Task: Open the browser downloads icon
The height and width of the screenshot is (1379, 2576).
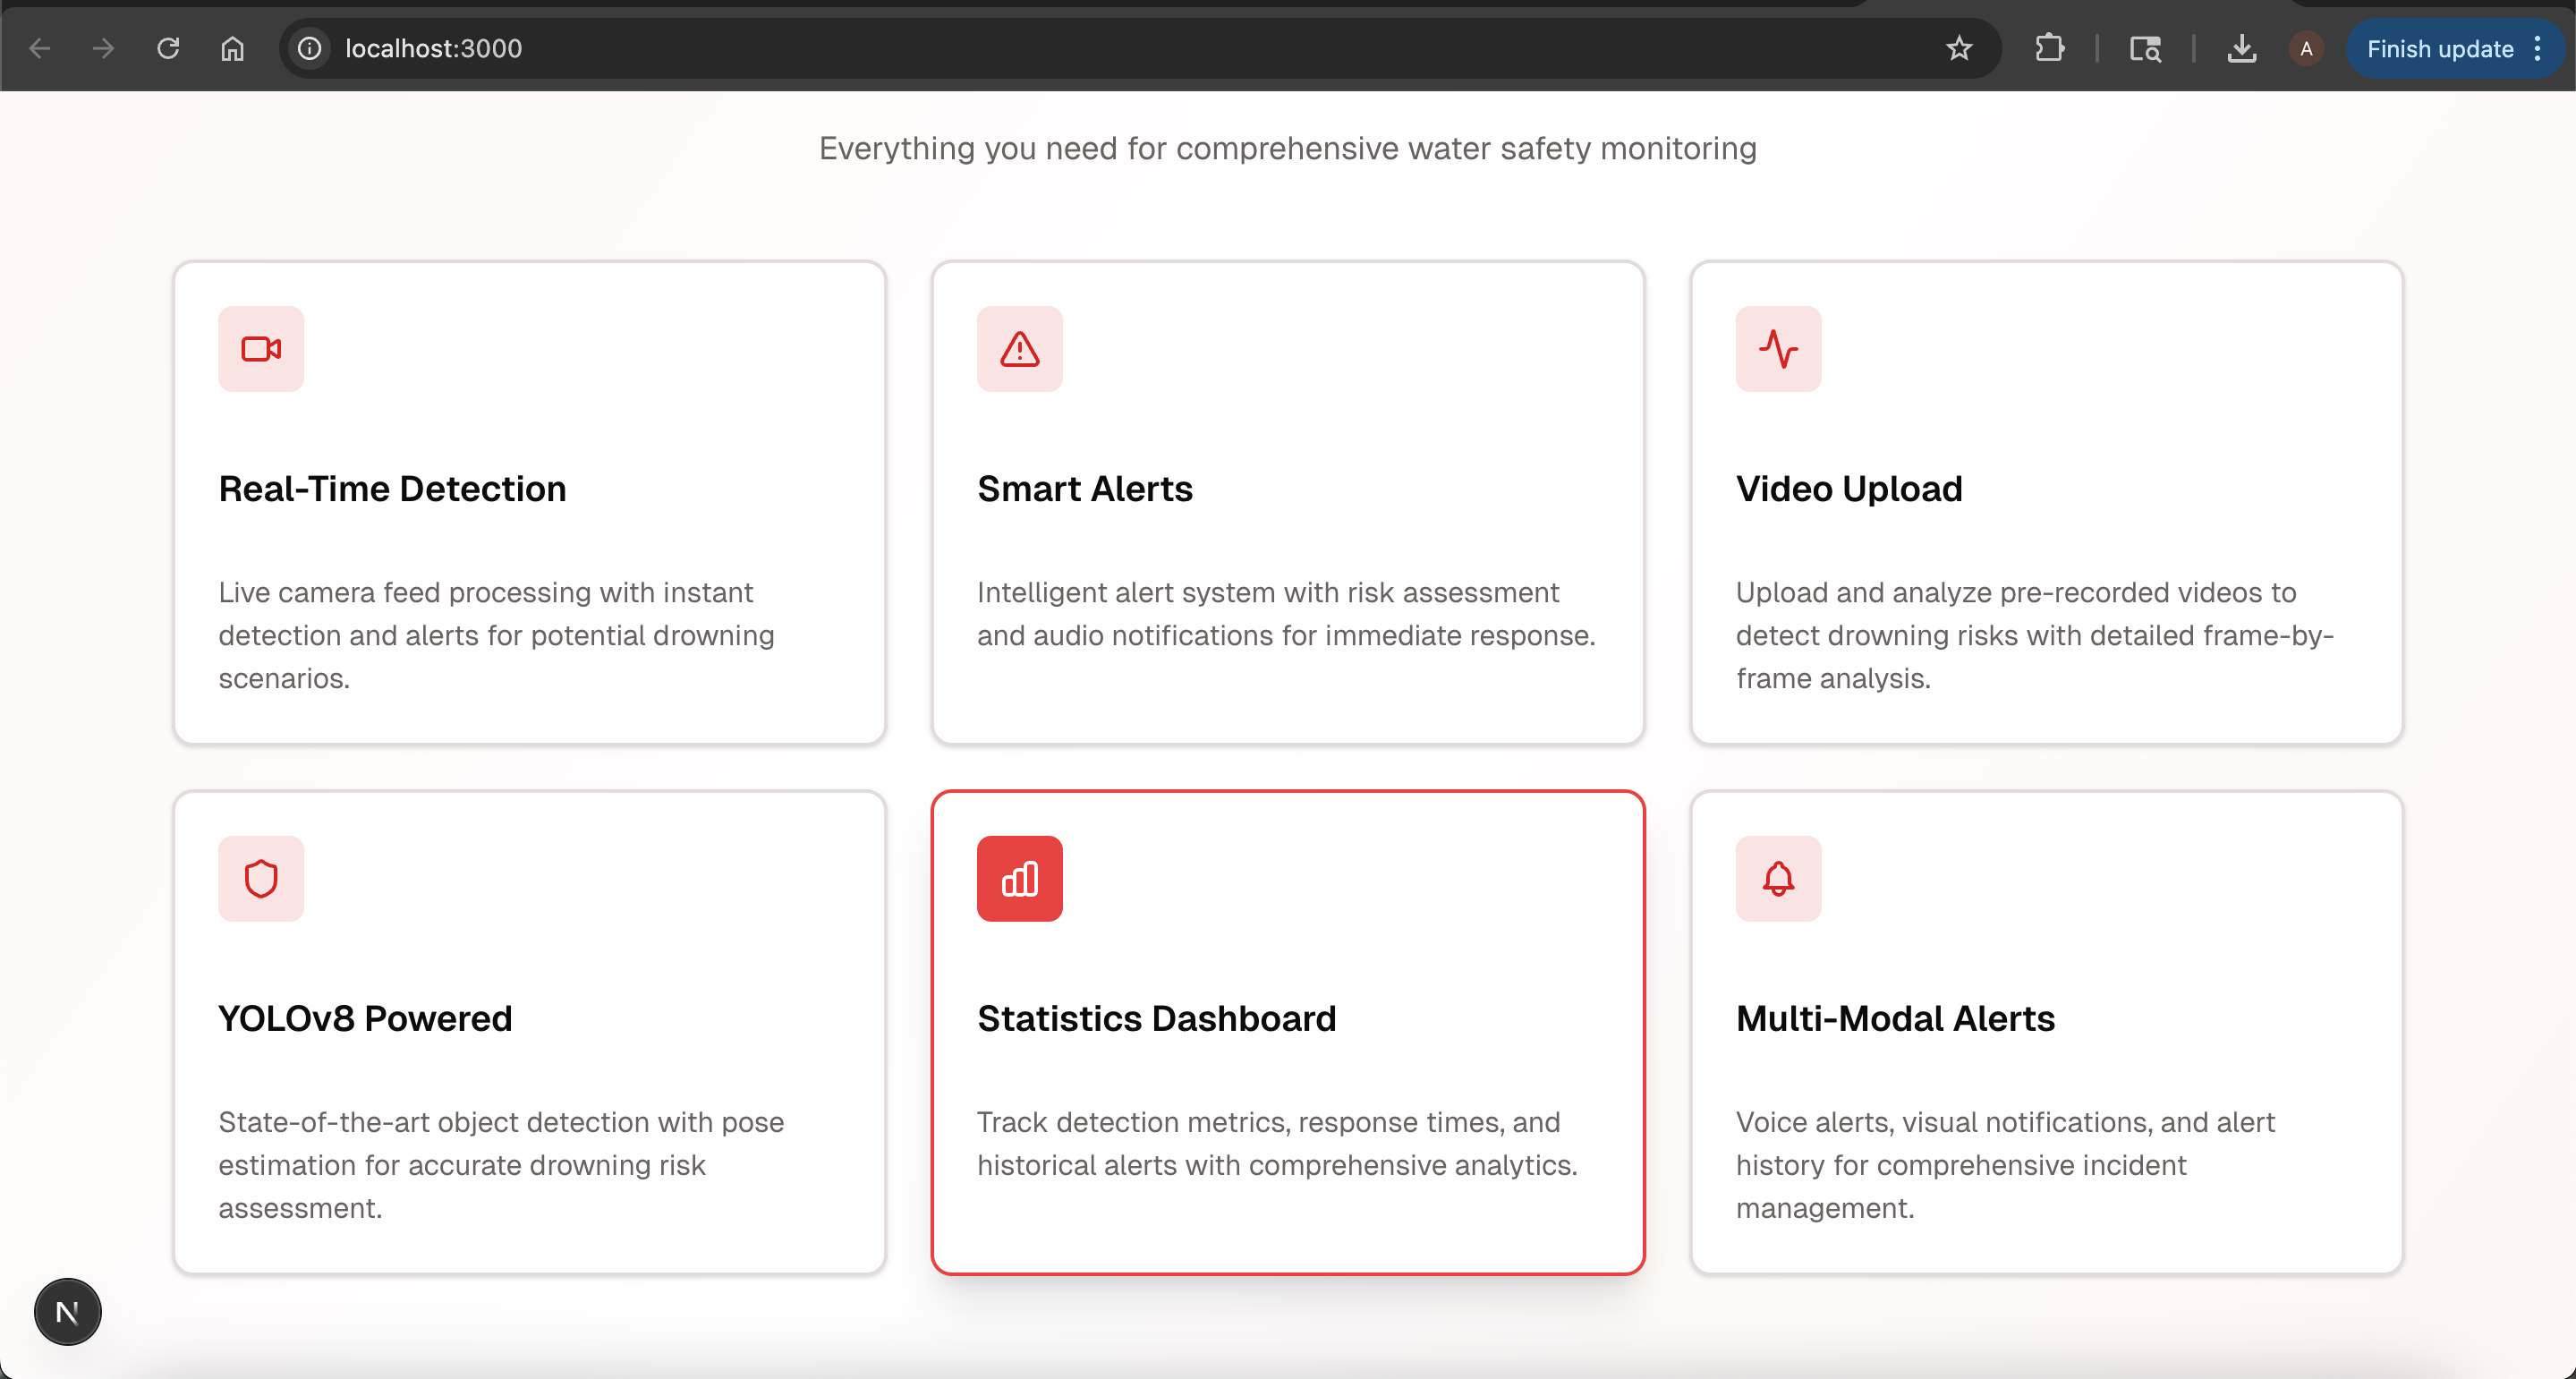Action: pyautogui.click(x=2241, y=48)
